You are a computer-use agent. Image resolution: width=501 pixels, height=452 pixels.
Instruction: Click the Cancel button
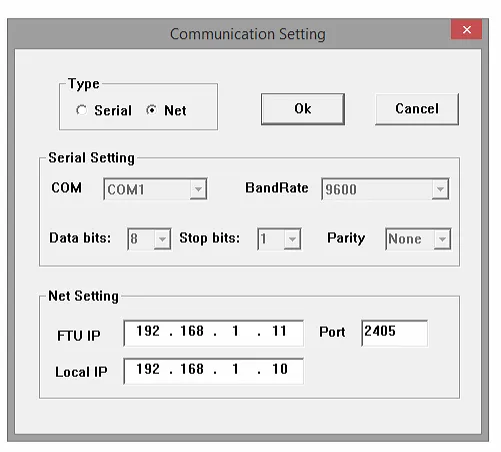click(417, 109)
